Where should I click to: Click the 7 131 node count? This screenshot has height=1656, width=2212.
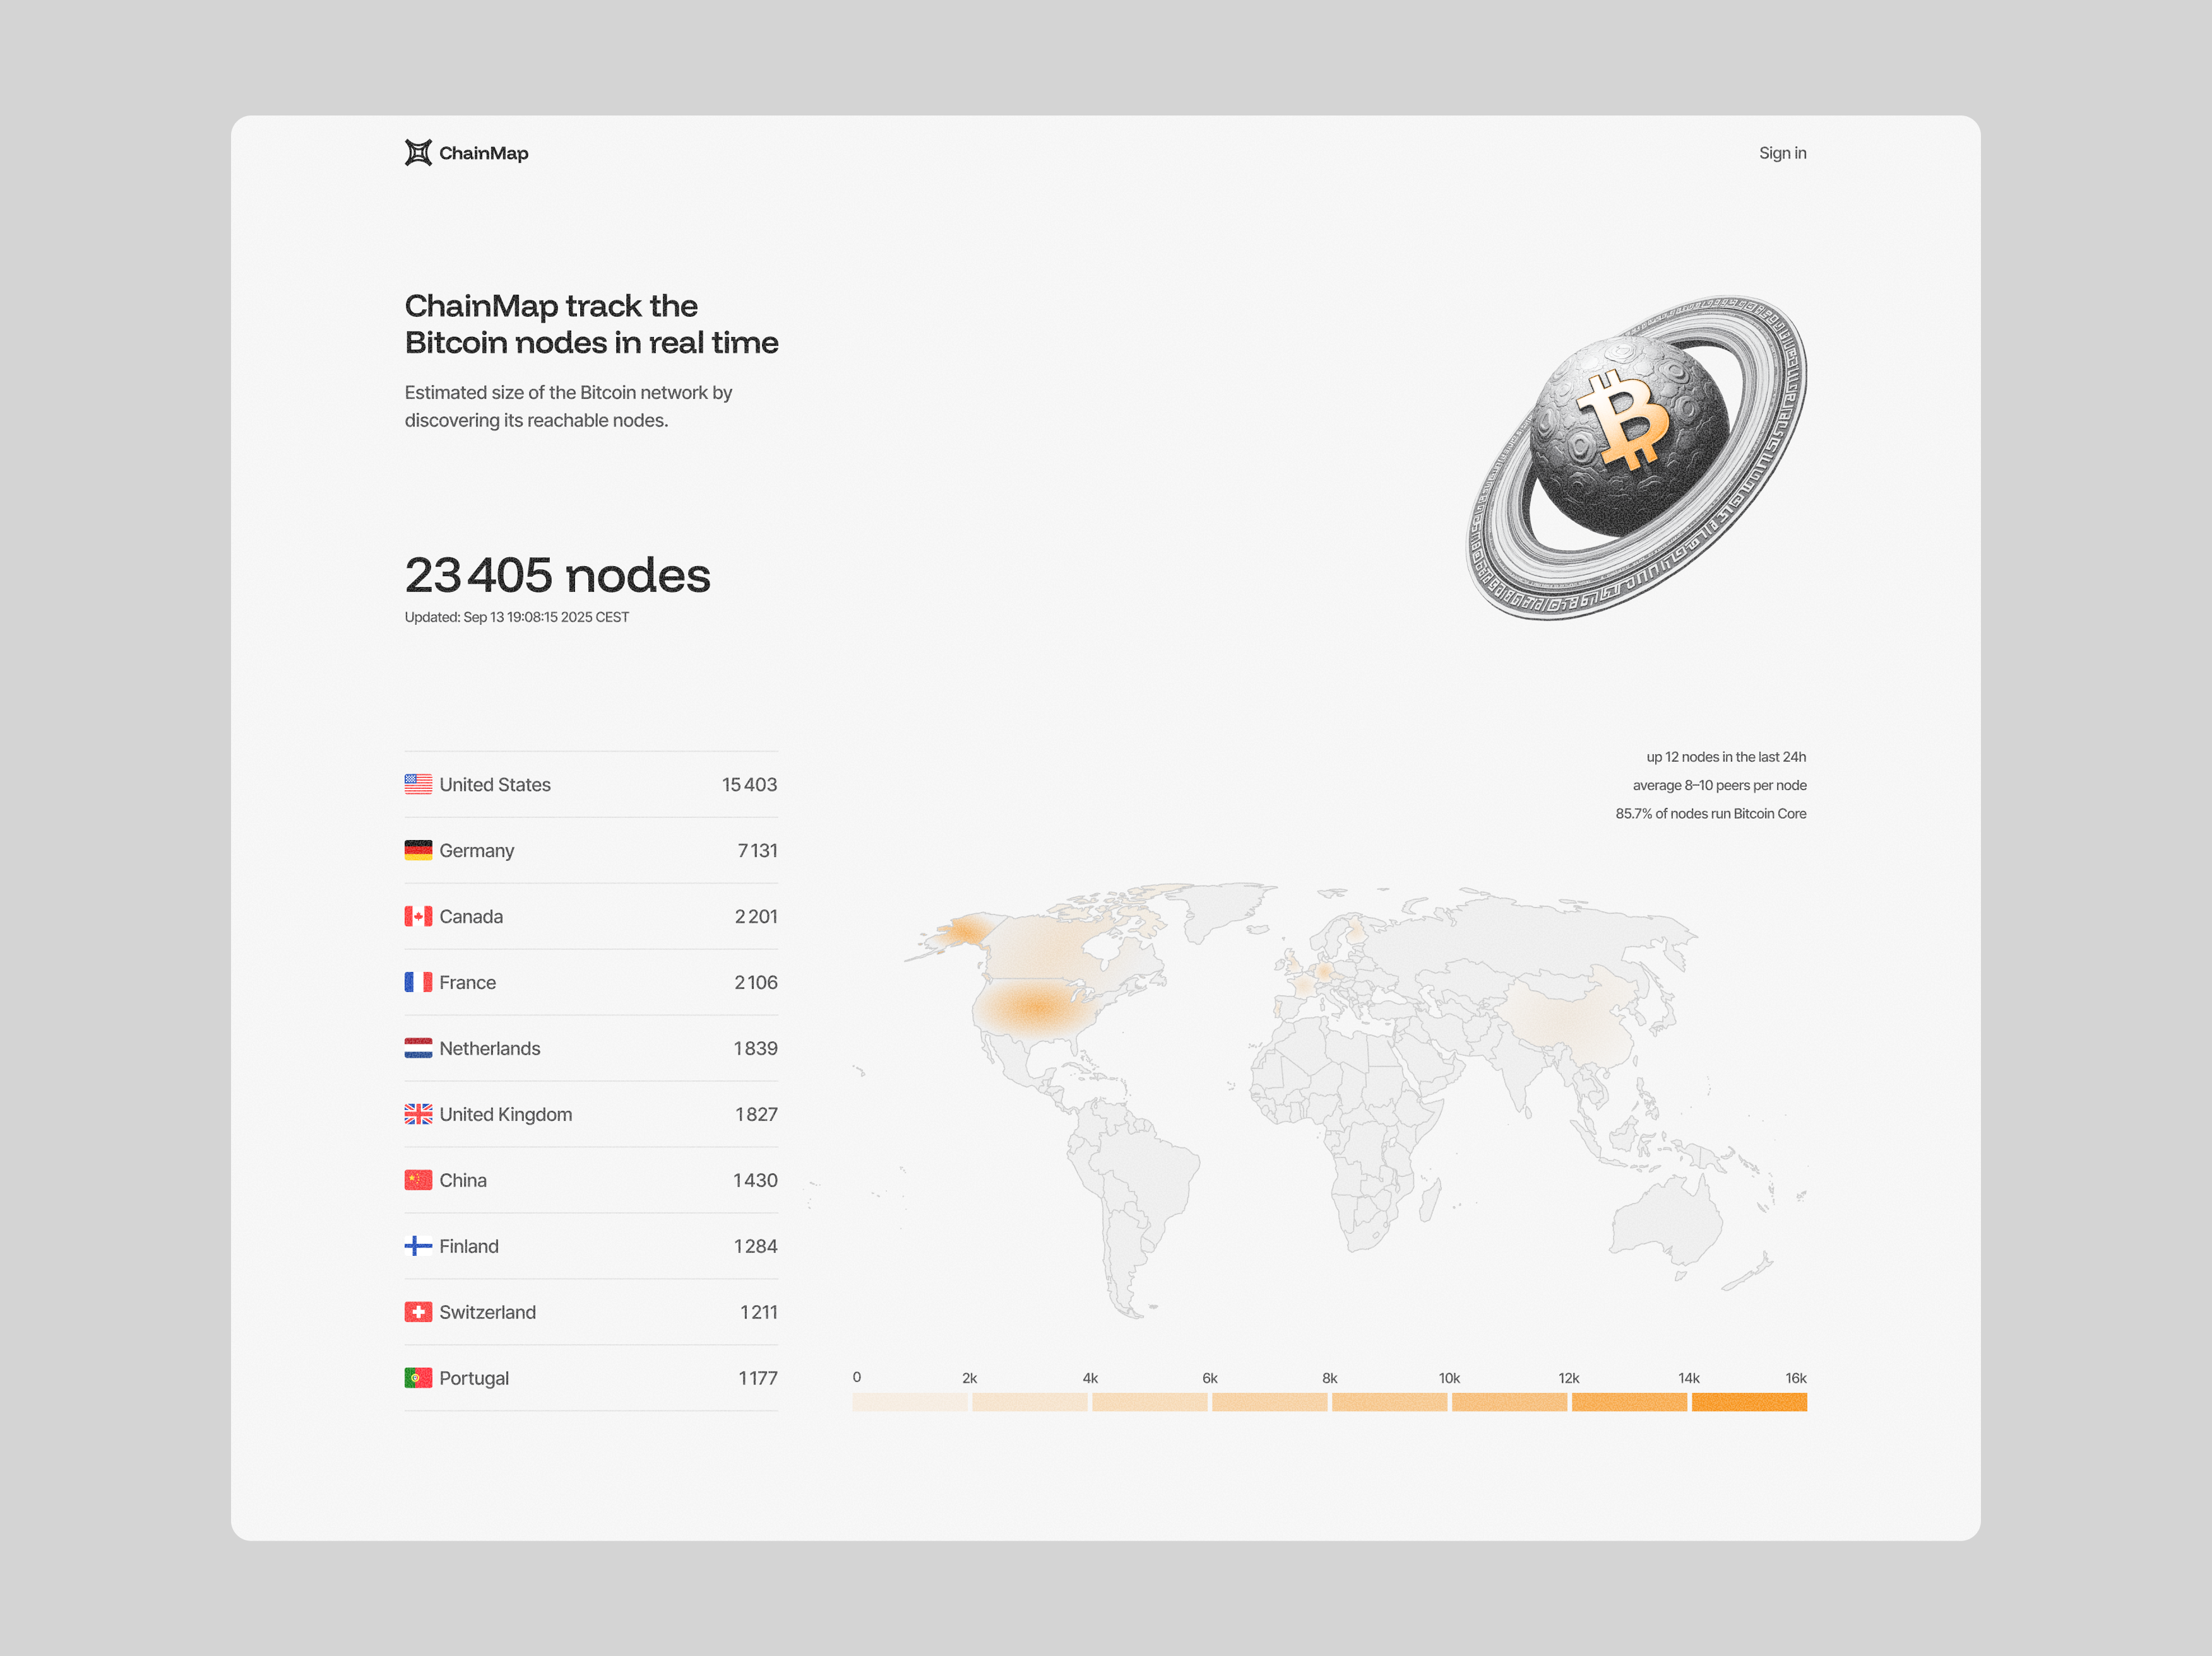(757, 851)
